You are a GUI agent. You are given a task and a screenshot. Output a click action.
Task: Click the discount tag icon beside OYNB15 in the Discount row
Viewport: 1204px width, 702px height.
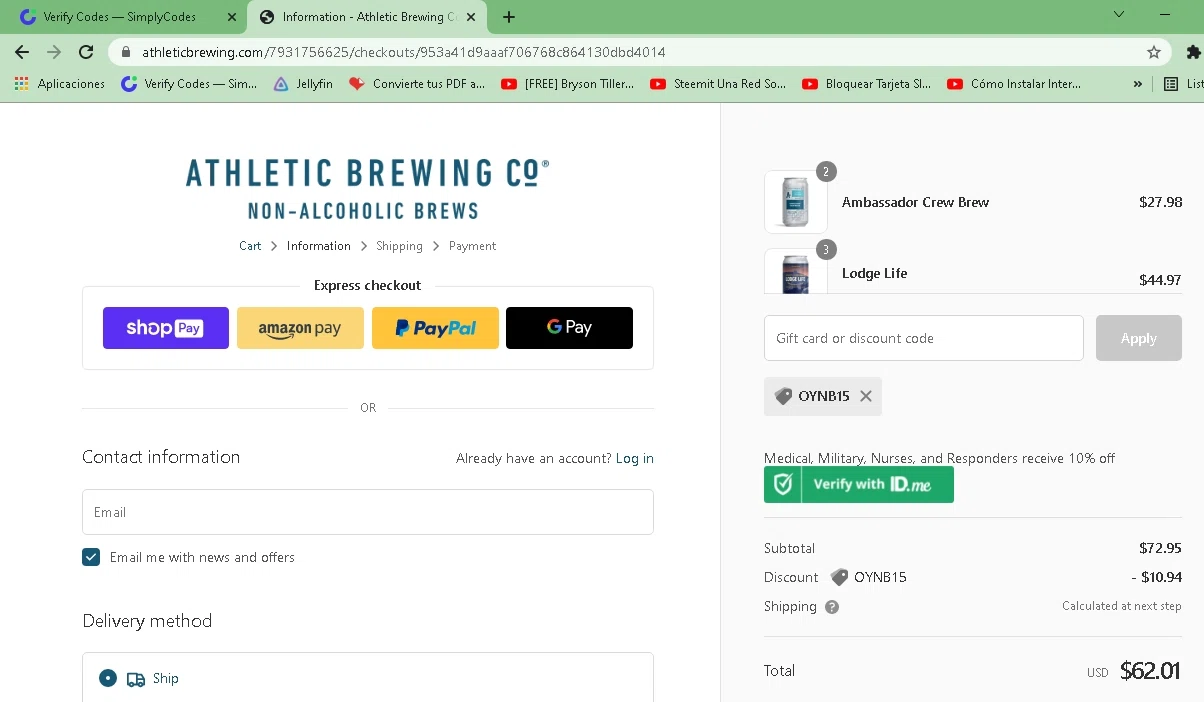point(839,577)
